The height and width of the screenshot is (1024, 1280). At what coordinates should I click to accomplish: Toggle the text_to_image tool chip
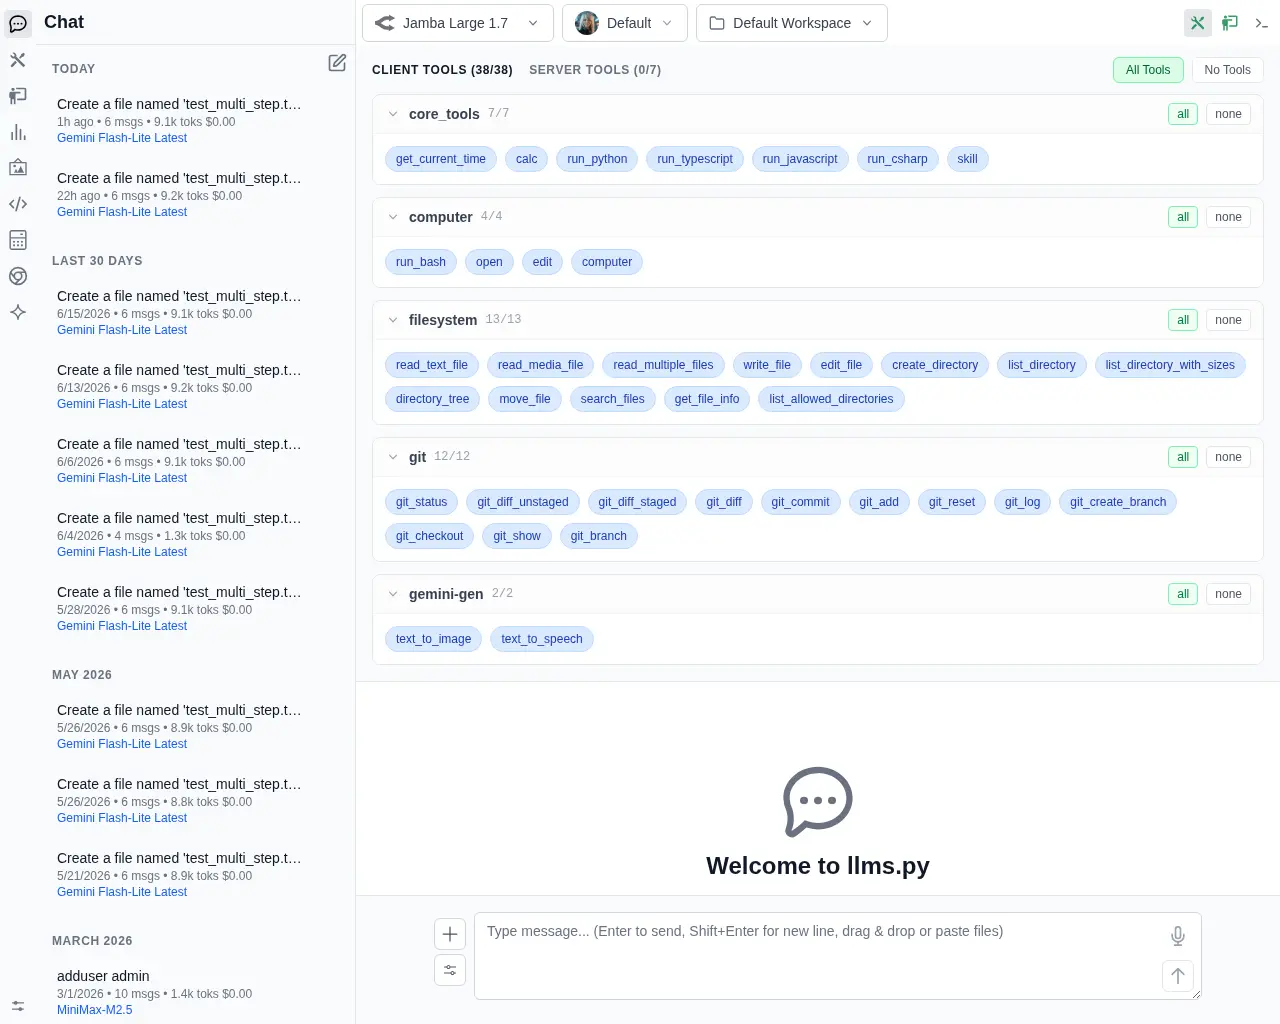coord(433,639)
